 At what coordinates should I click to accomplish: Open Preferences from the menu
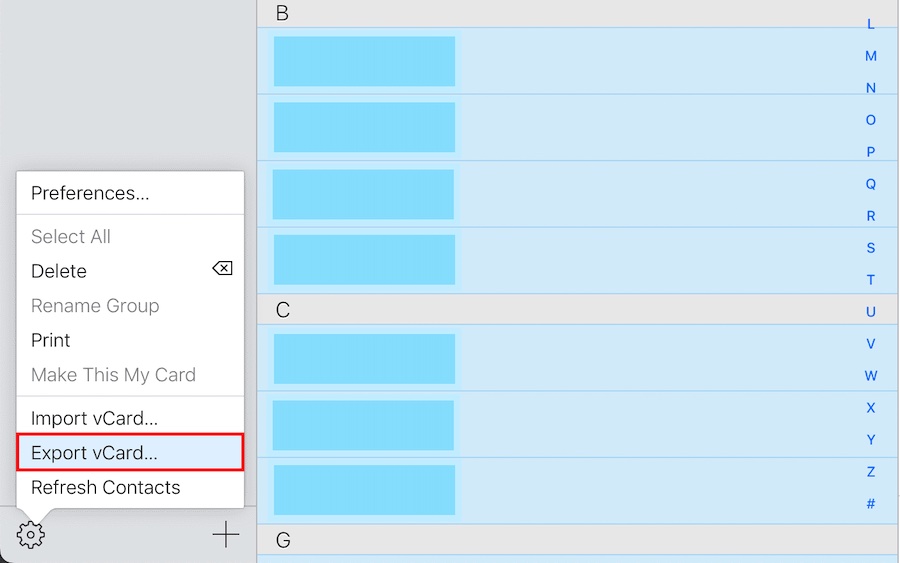[90, 193]
